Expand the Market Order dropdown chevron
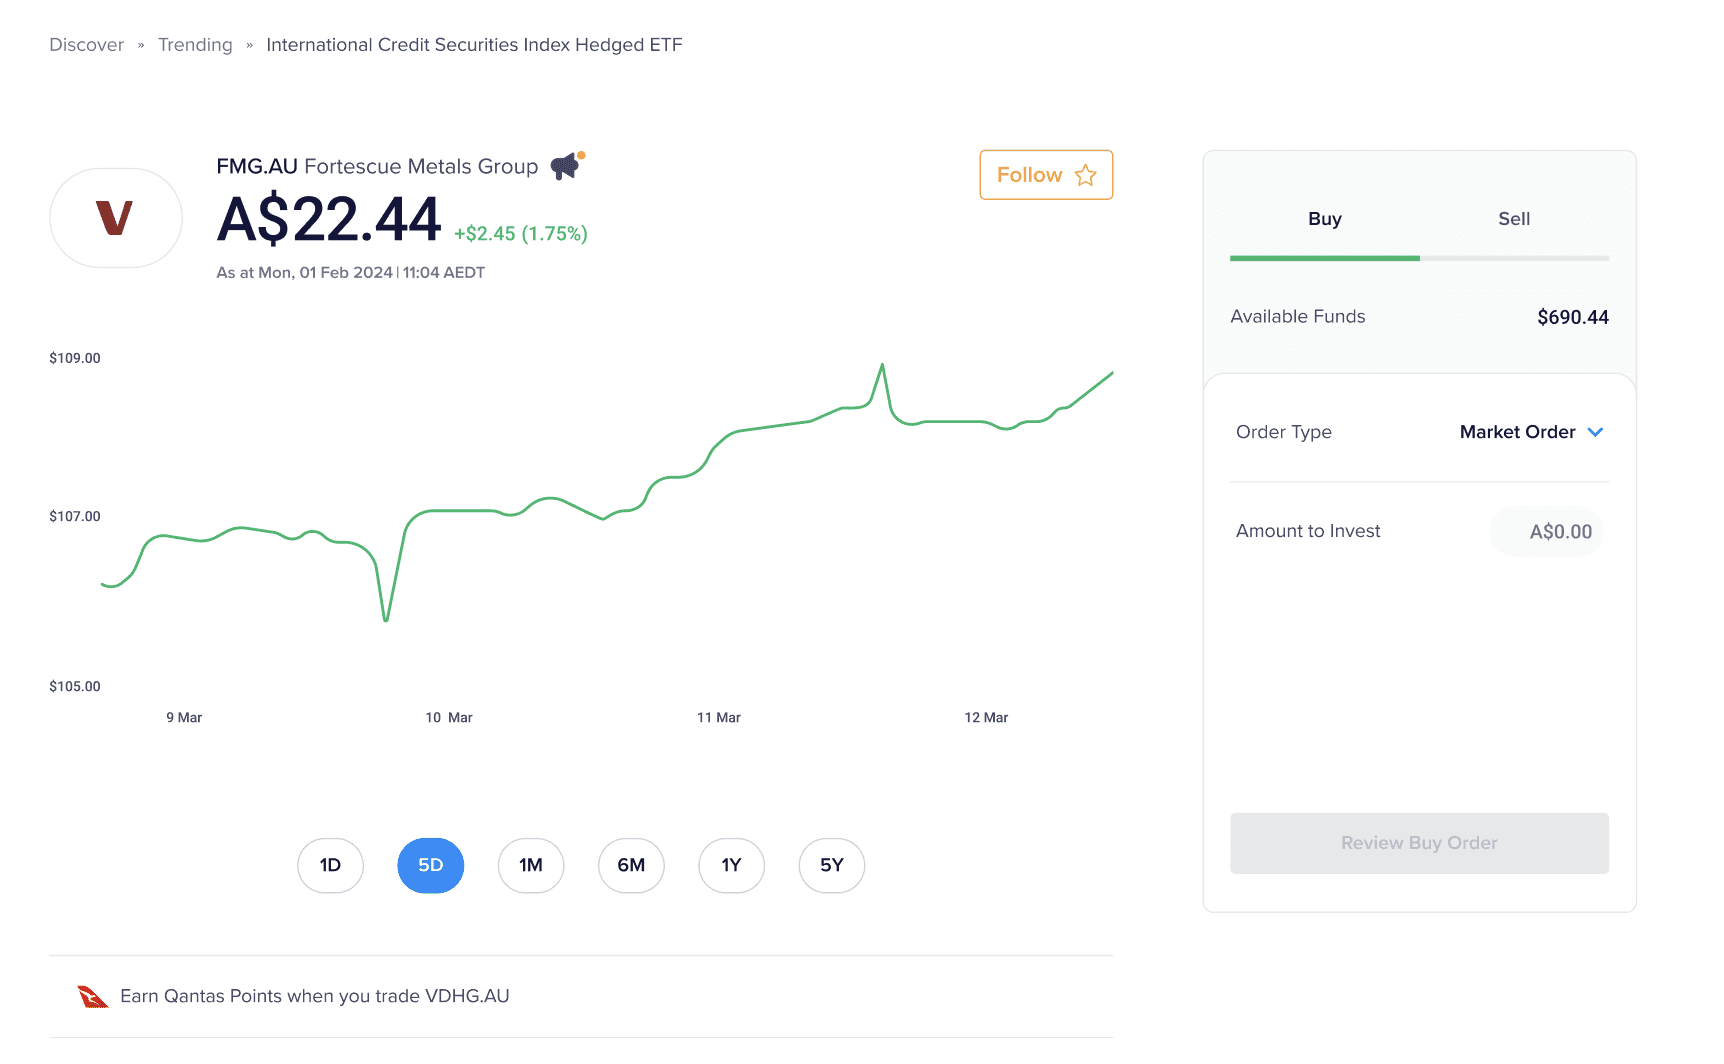The image size is (1724, 1064). [x=1595, y=432]
